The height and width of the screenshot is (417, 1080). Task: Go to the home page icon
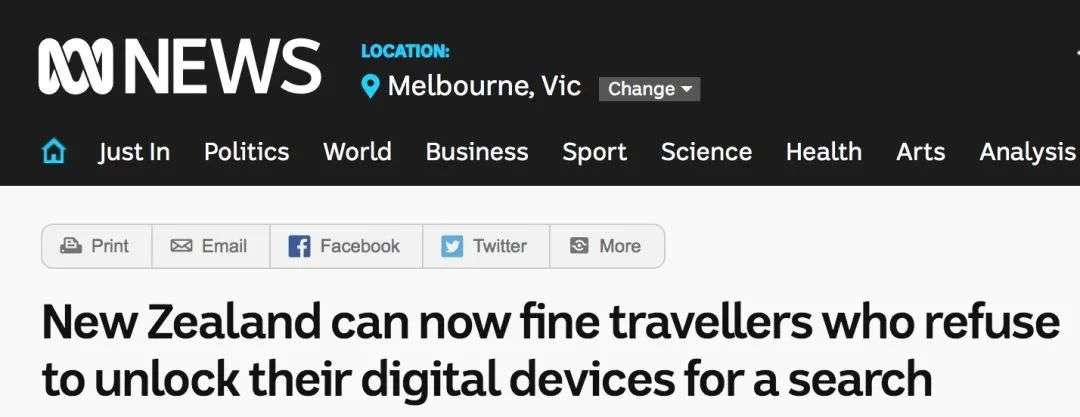click(54, 152)
